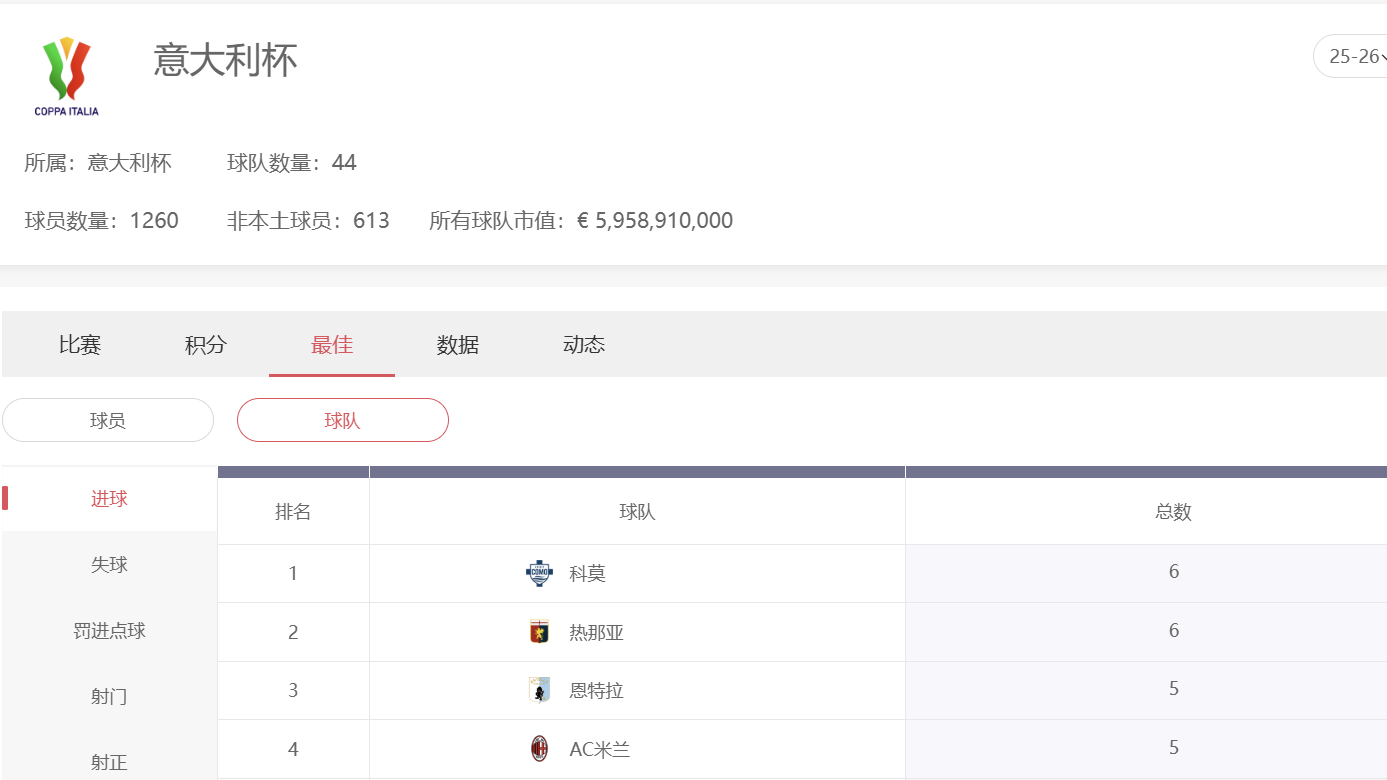The image size is (1387, 780).
Task: Open the 动态 tab
Action: click(584, 345)
